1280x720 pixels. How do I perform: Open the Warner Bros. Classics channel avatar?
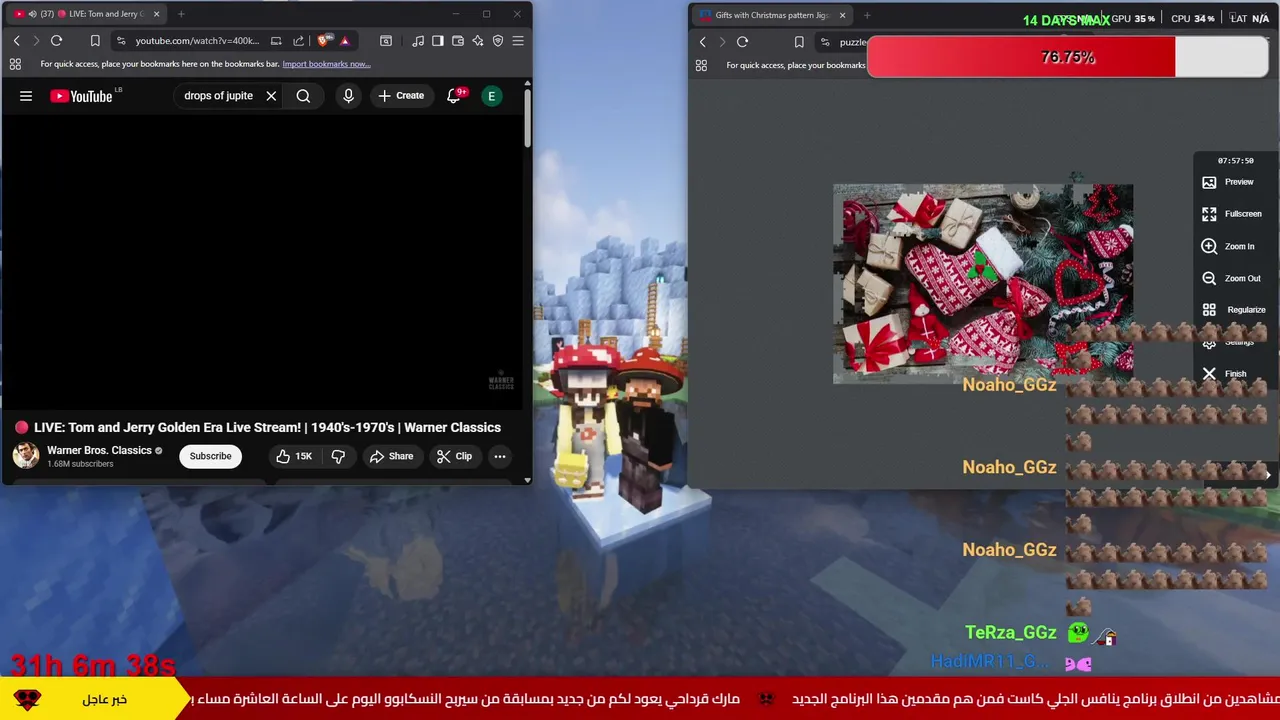pyautogui.click(x=26, y=456)
